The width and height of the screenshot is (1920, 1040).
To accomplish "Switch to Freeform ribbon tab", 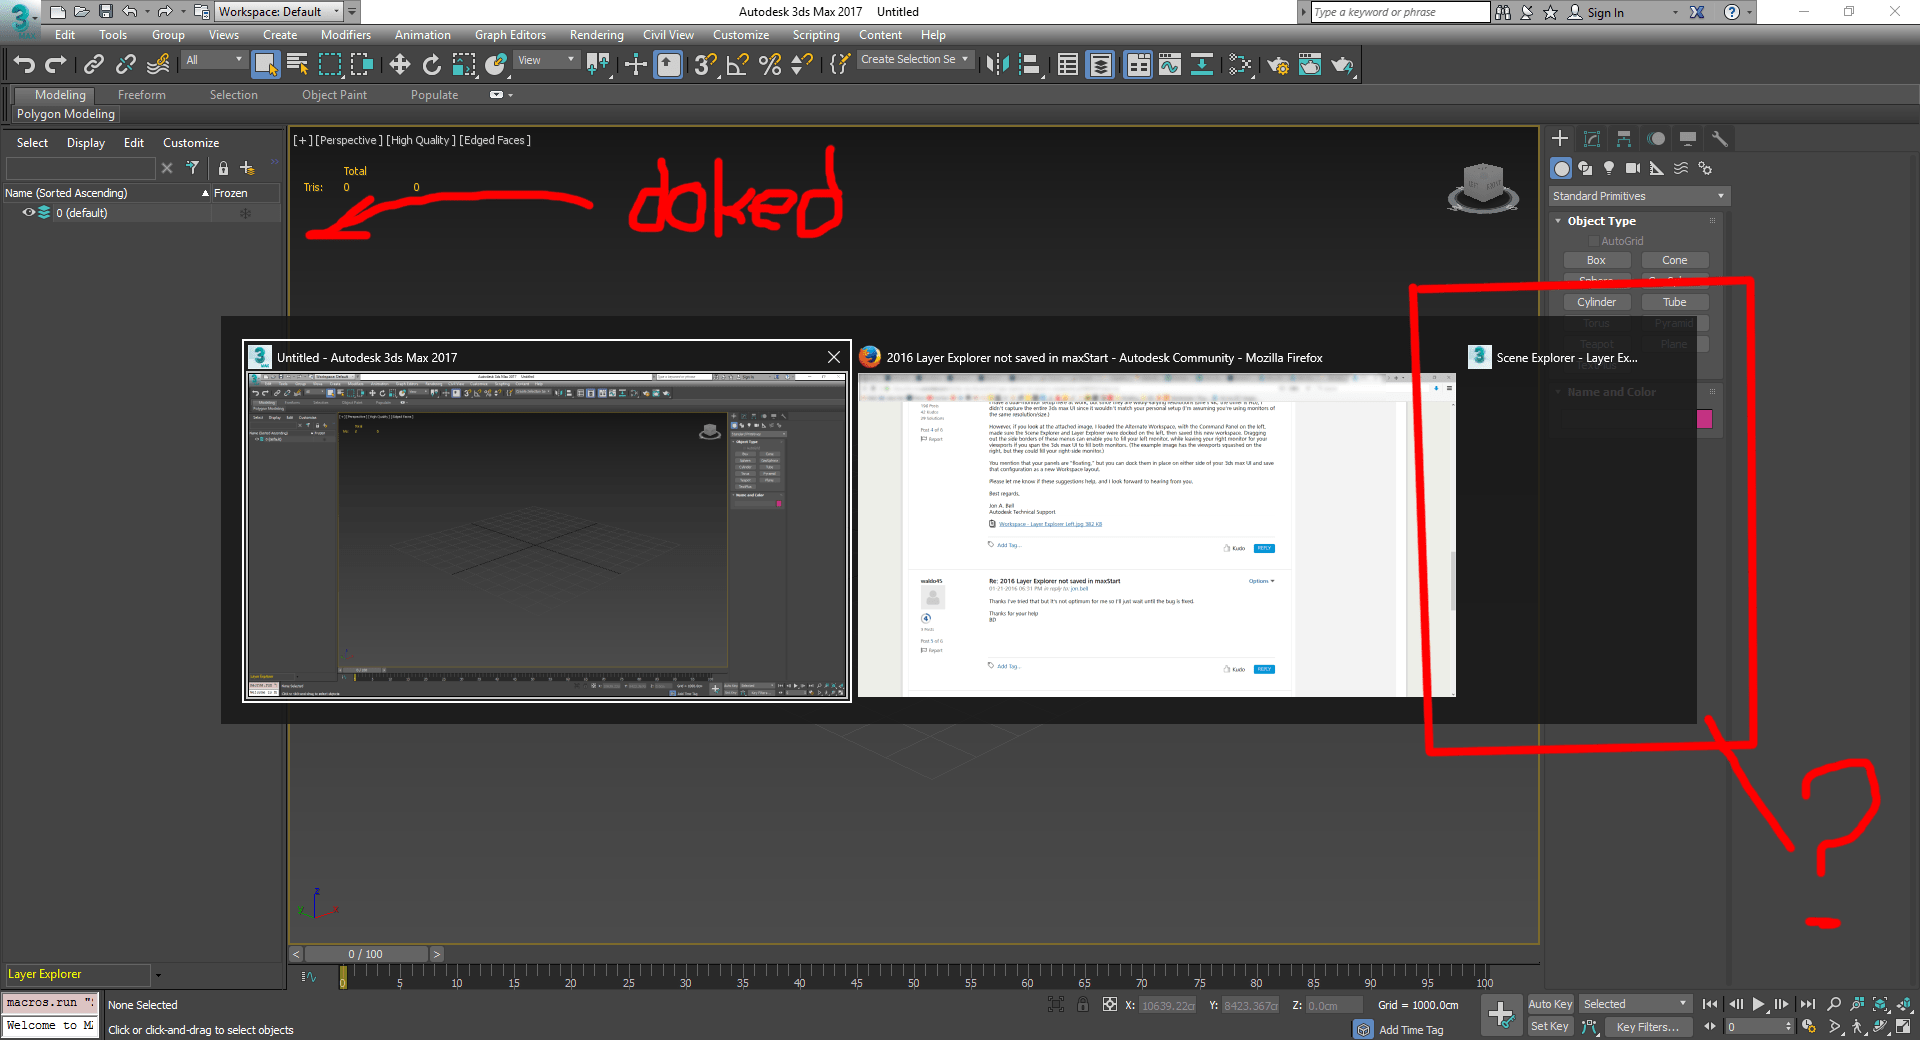I will tap(142, 95).
